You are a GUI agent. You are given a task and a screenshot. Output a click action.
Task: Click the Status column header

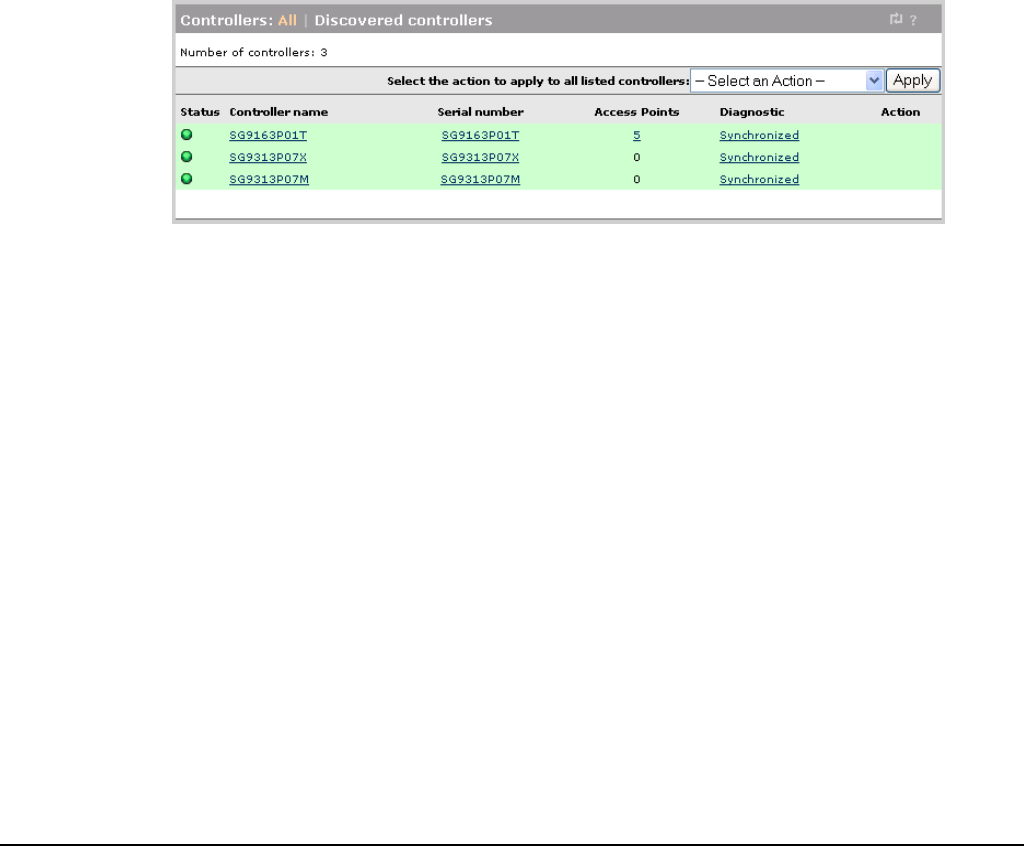200,112
